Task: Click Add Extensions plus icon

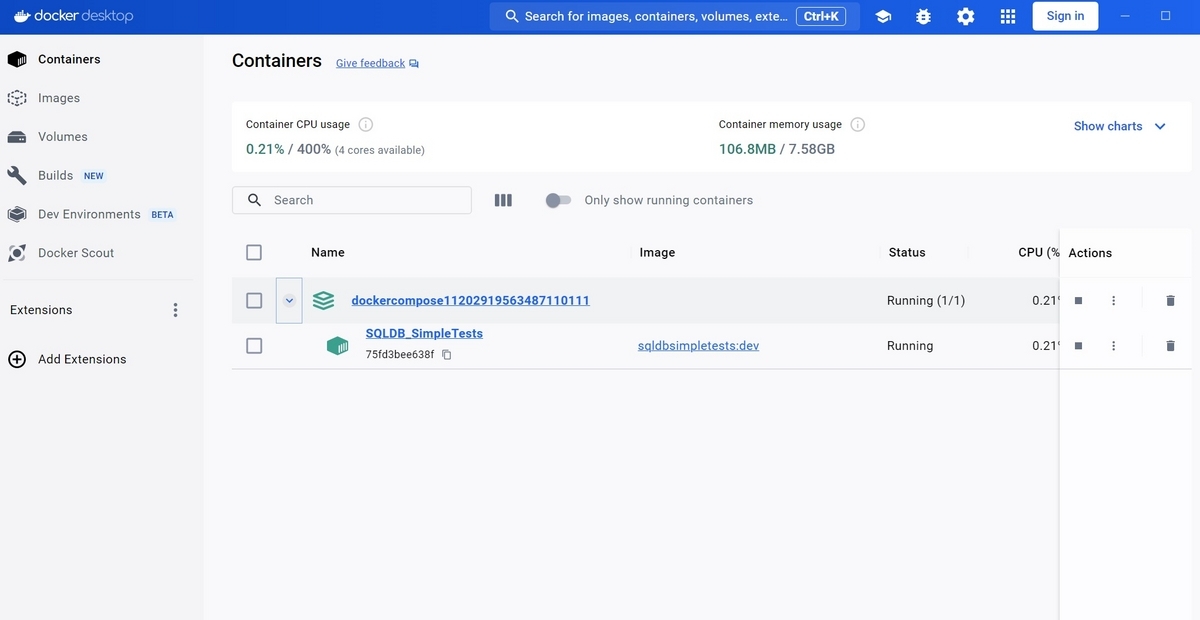Action: pyautogui.click(x=17, y=359)
